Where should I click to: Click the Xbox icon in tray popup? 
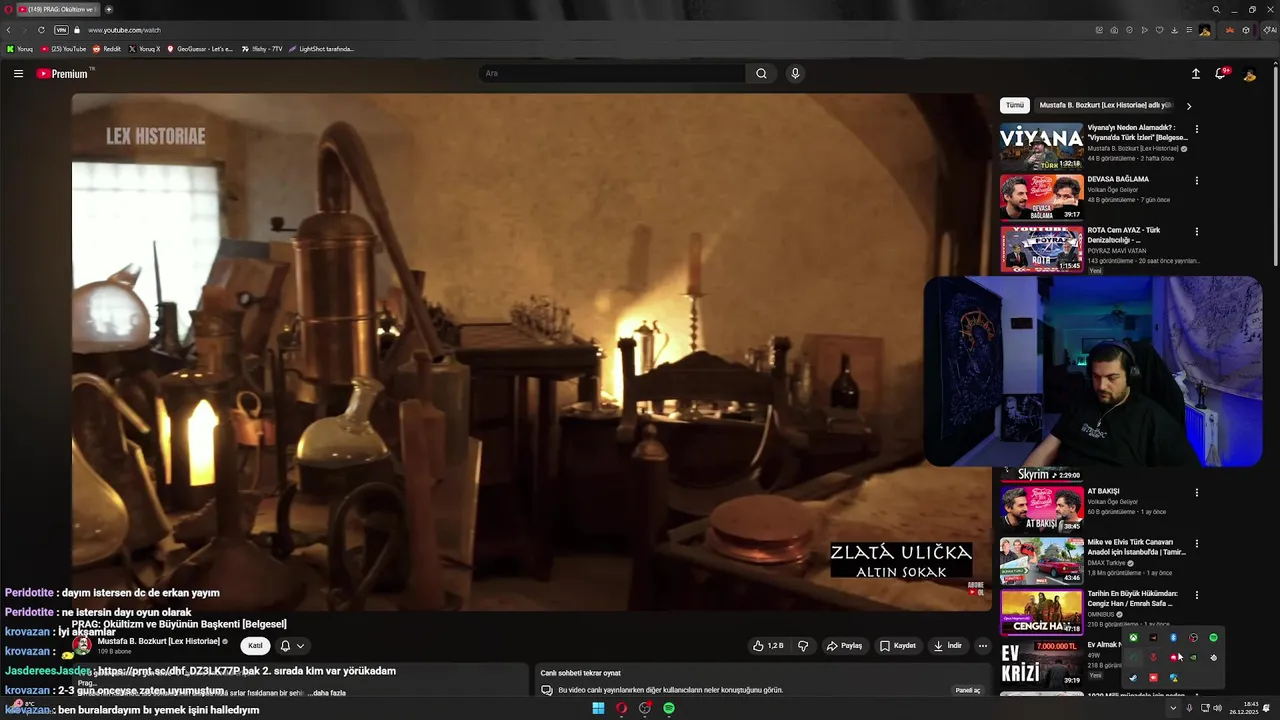[x=1133, y=638]
